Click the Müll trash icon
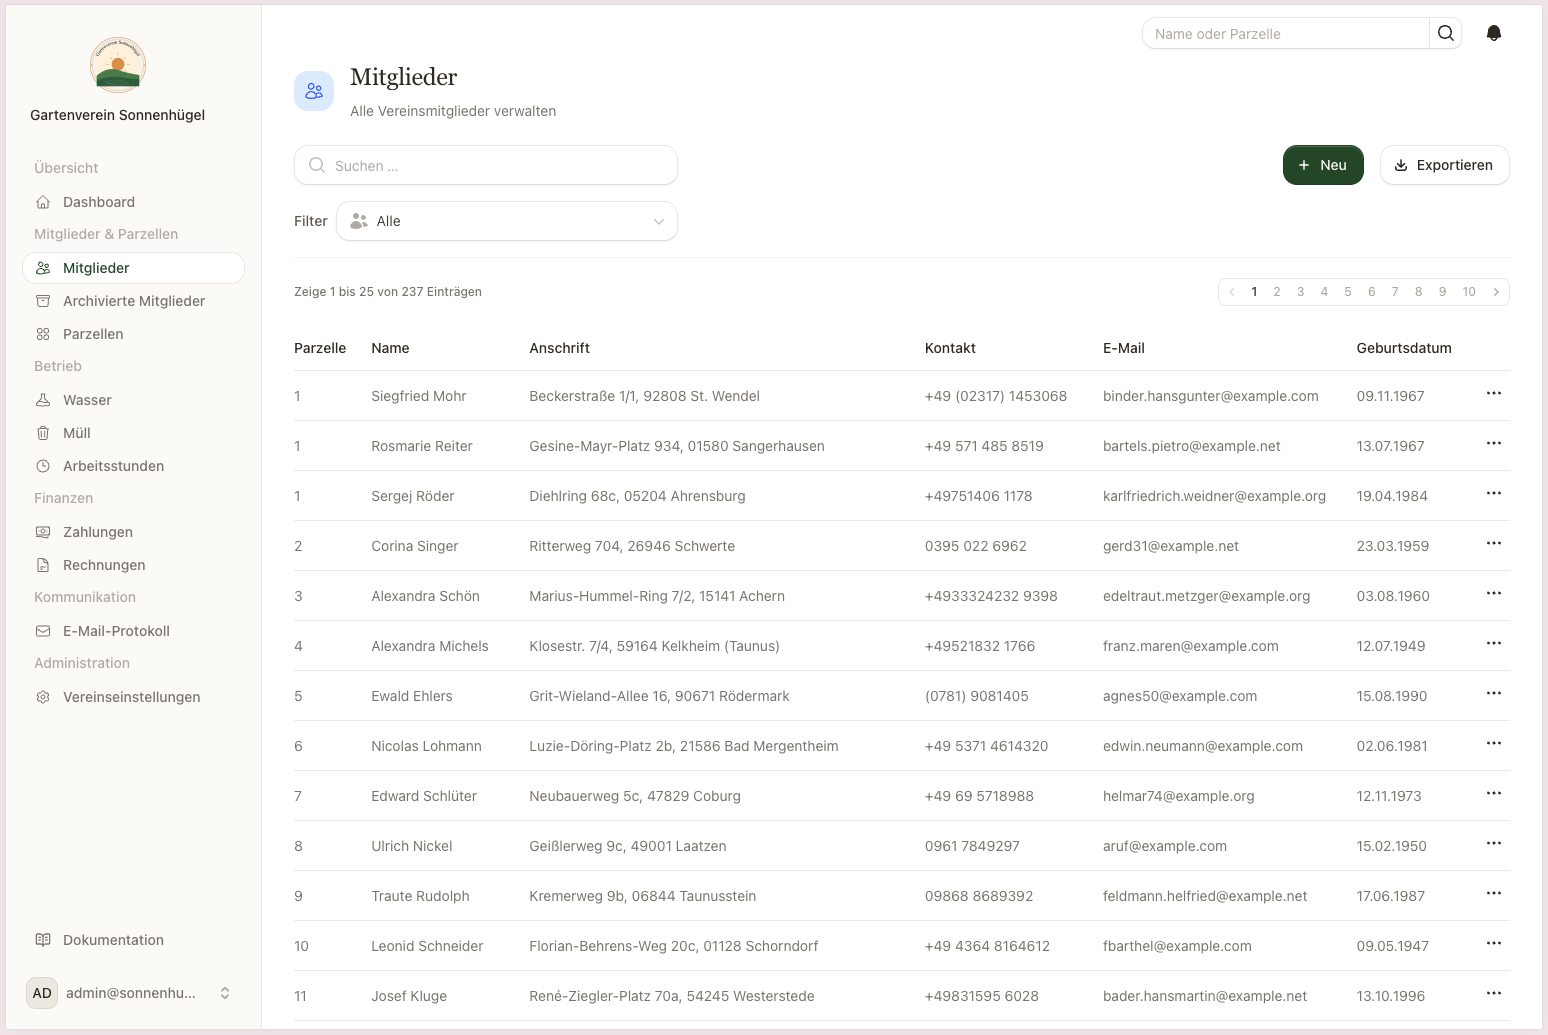Viewport: 1548px width, 1035px height. point(43,433)
